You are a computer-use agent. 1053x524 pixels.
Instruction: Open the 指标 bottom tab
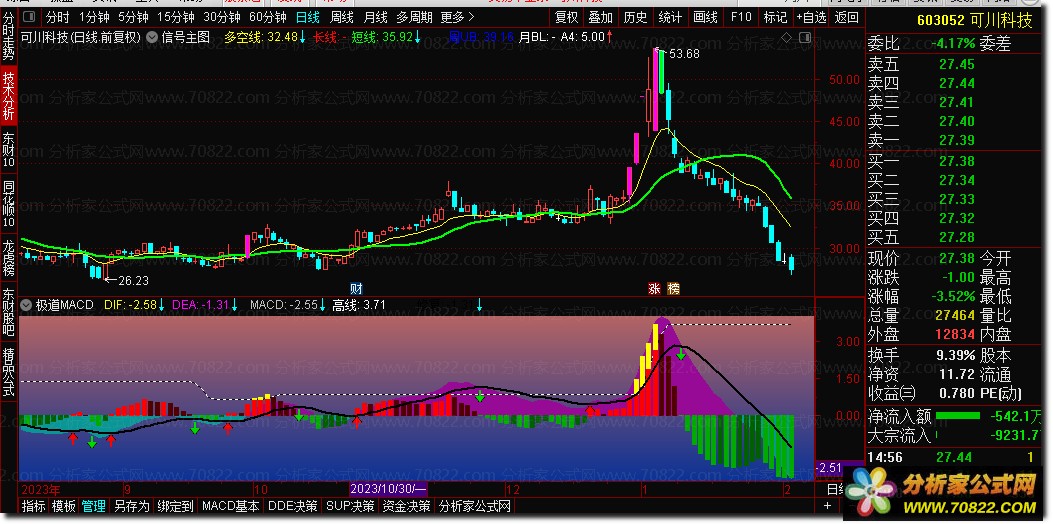point(34,506)
